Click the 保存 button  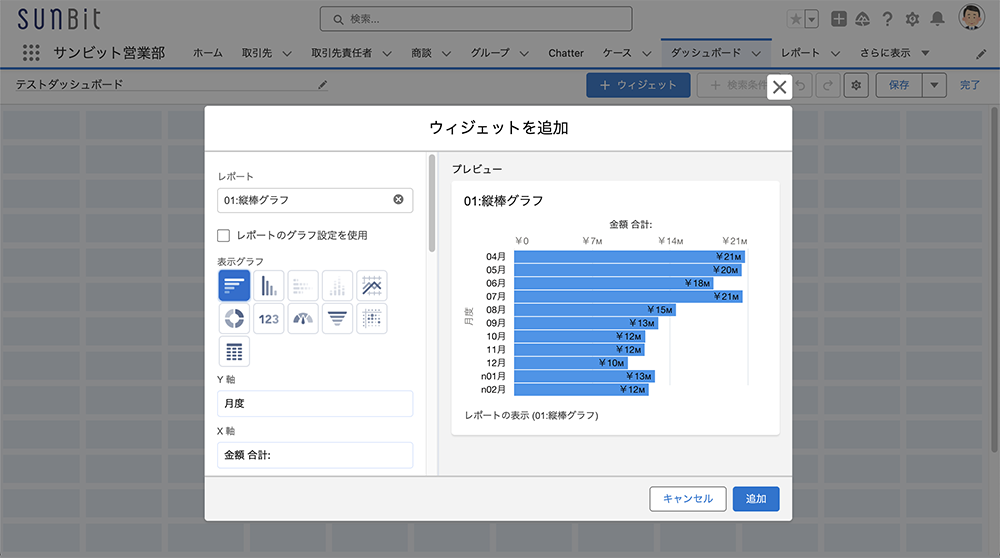click(x=899, y=85)
